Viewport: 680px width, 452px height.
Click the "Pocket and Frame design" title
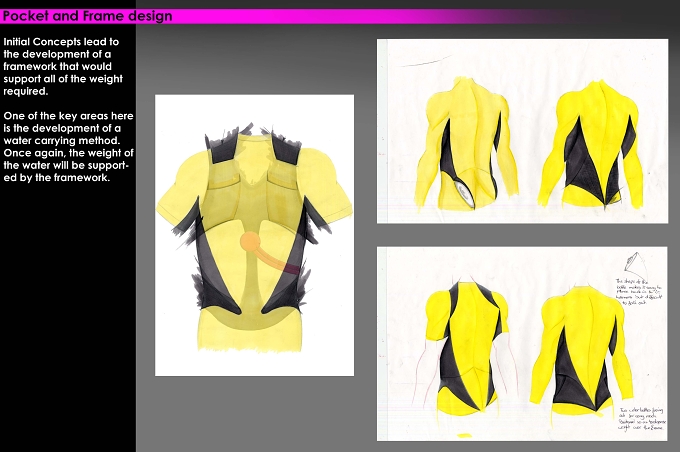(x=87, y=16)
